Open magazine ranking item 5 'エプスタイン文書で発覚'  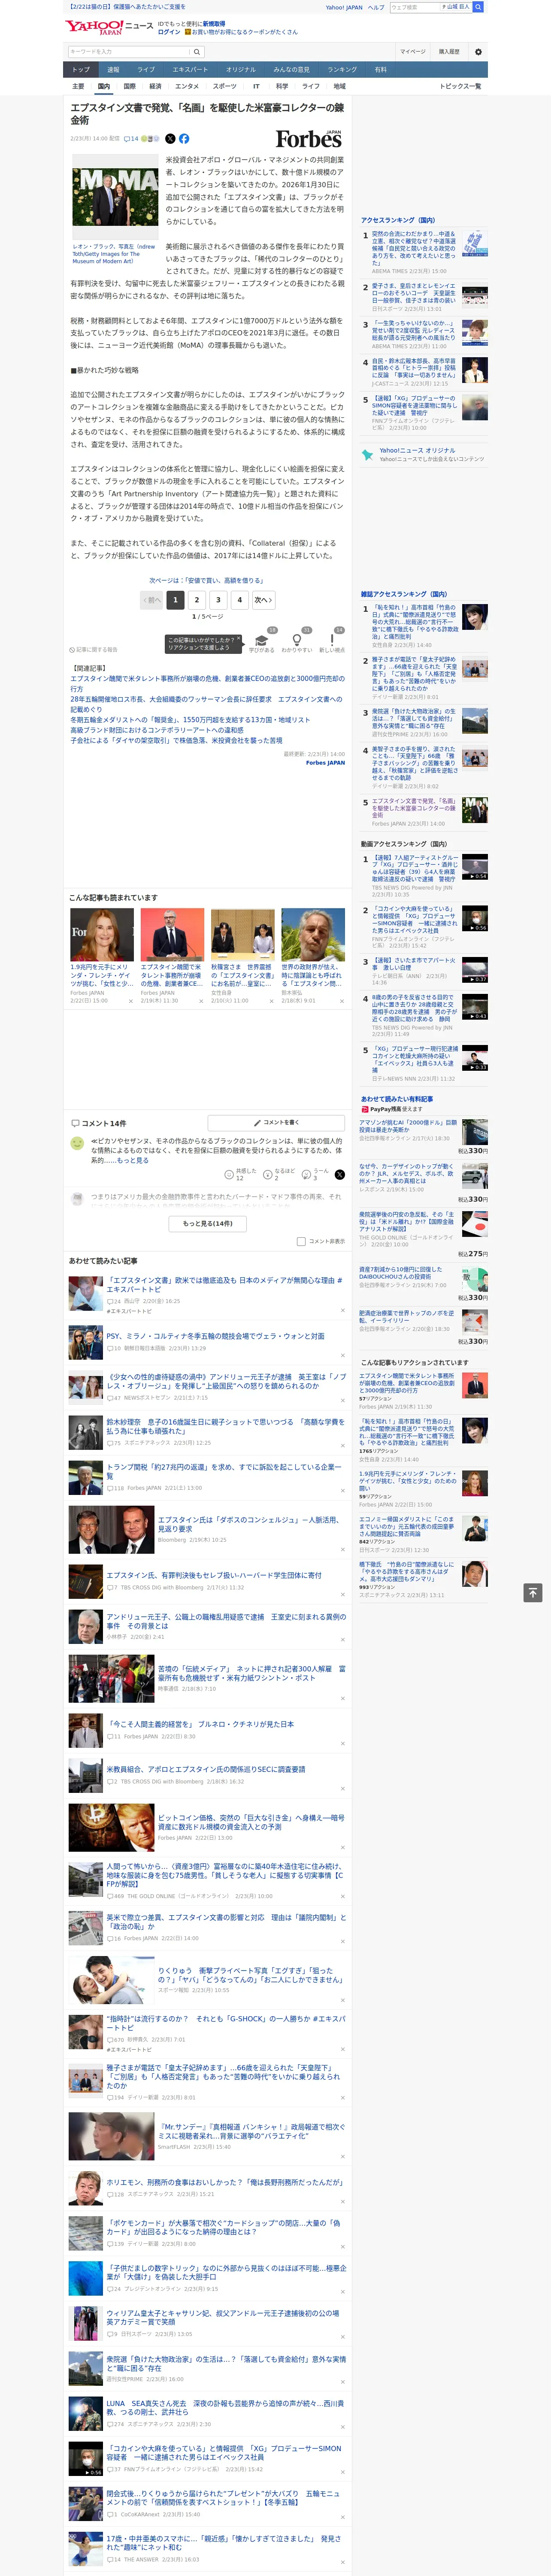425,811
